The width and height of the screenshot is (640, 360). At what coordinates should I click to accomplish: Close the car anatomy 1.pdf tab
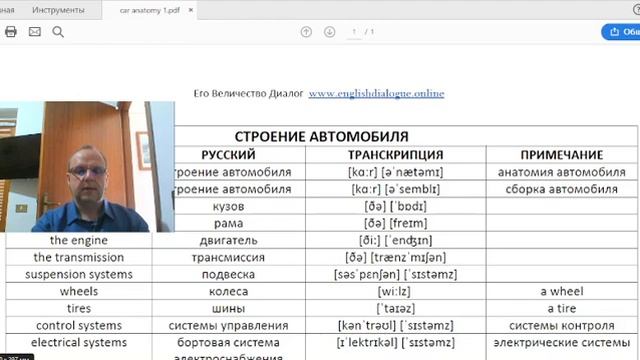(191, 10)
